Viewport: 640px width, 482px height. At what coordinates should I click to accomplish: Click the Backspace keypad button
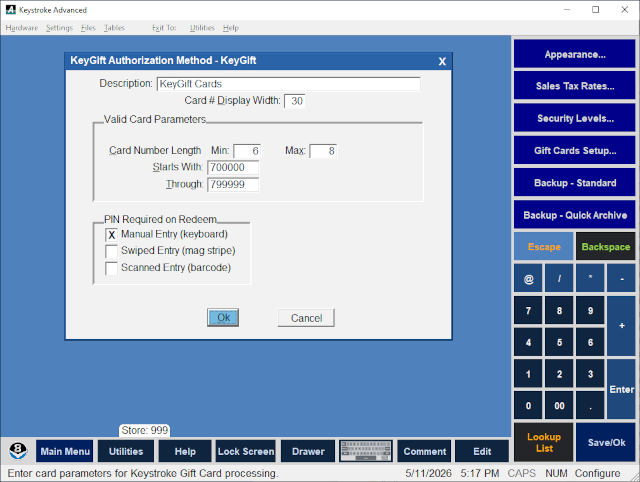click(x=605, y=247)
